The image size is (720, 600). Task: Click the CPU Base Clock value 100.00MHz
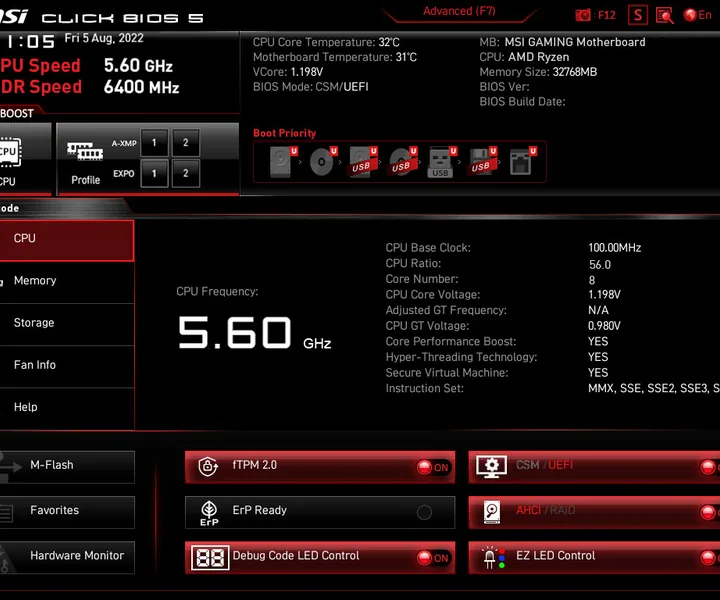[x=614, y=248]
